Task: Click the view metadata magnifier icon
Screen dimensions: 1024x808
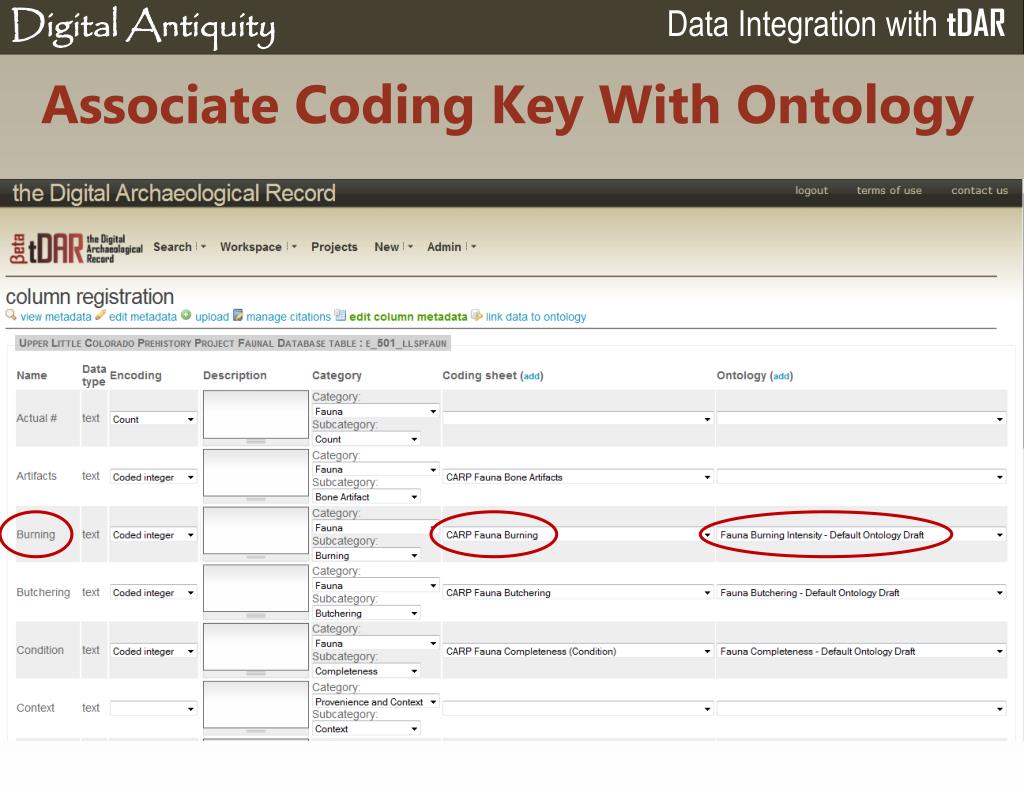Action: click(x=11, y=315)
